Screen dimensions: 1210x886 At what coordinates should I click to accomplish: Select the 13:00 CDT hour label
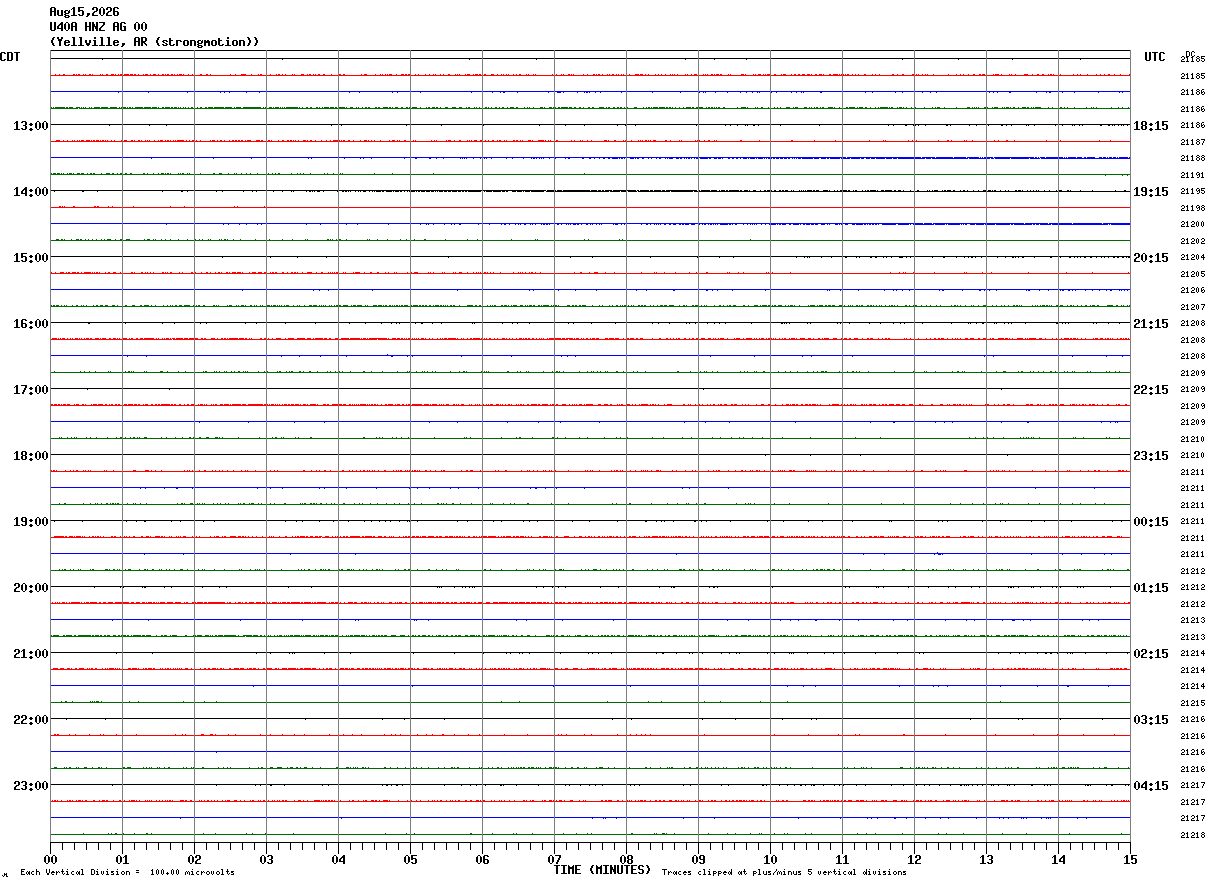30,126
